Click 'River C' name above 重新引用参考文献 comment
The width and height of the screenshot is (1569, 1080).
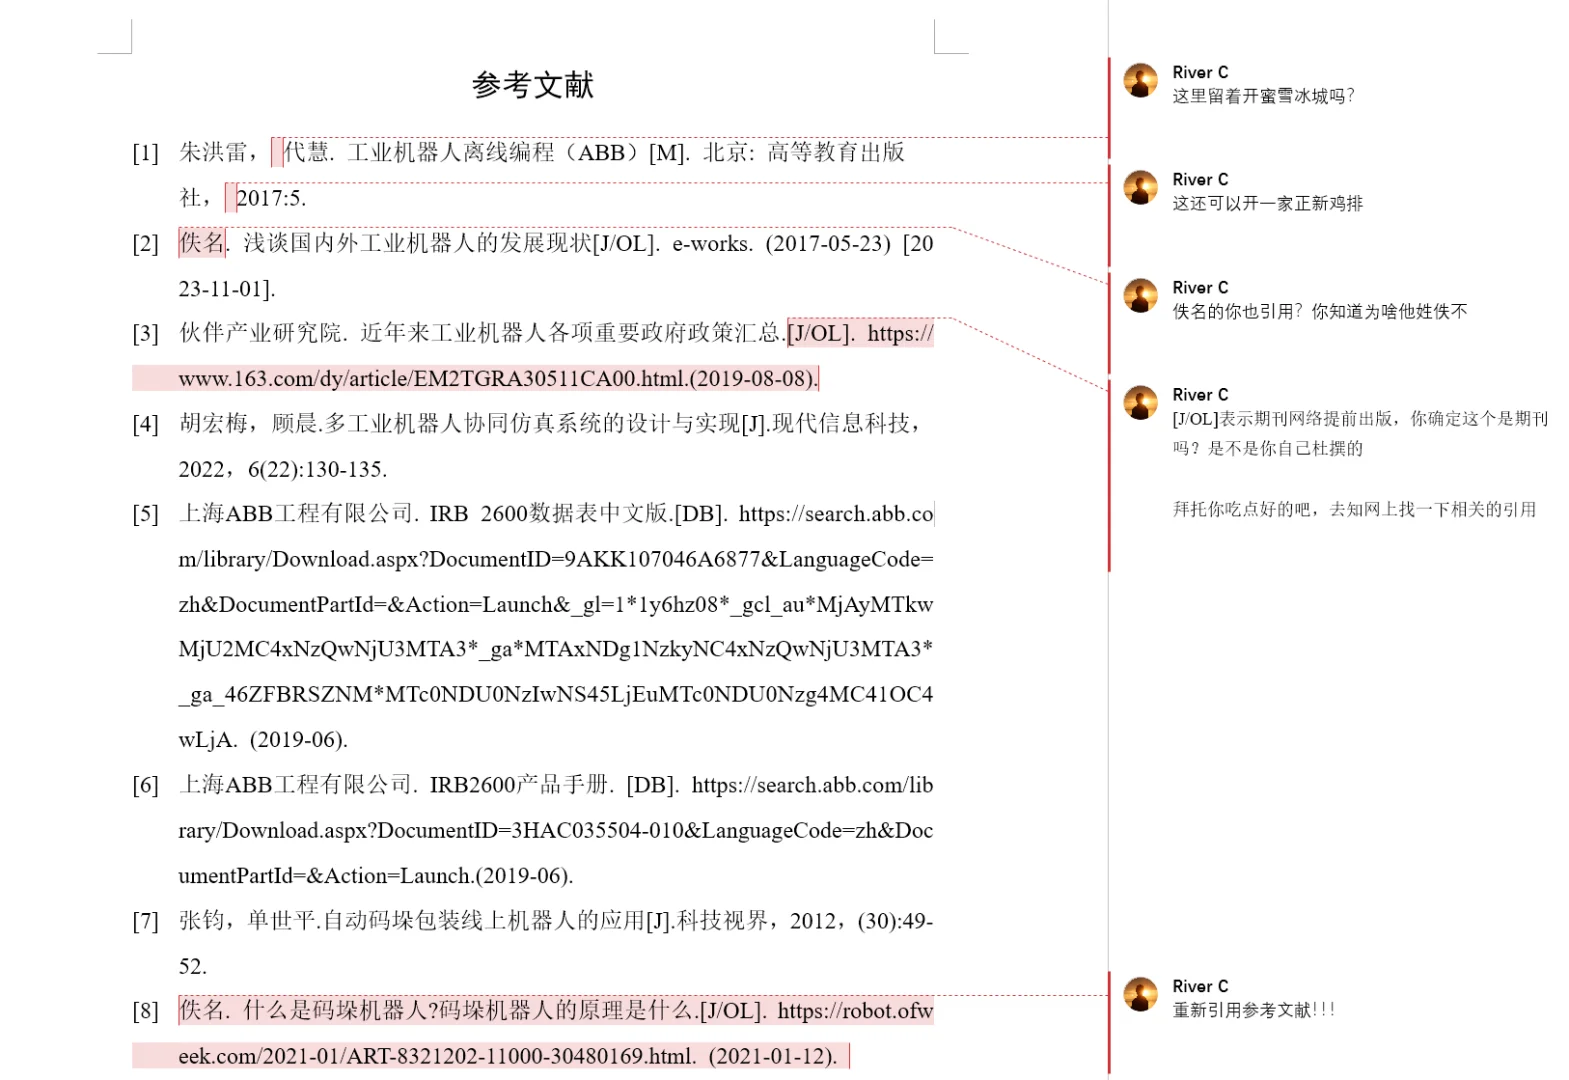coord(1200,986)
